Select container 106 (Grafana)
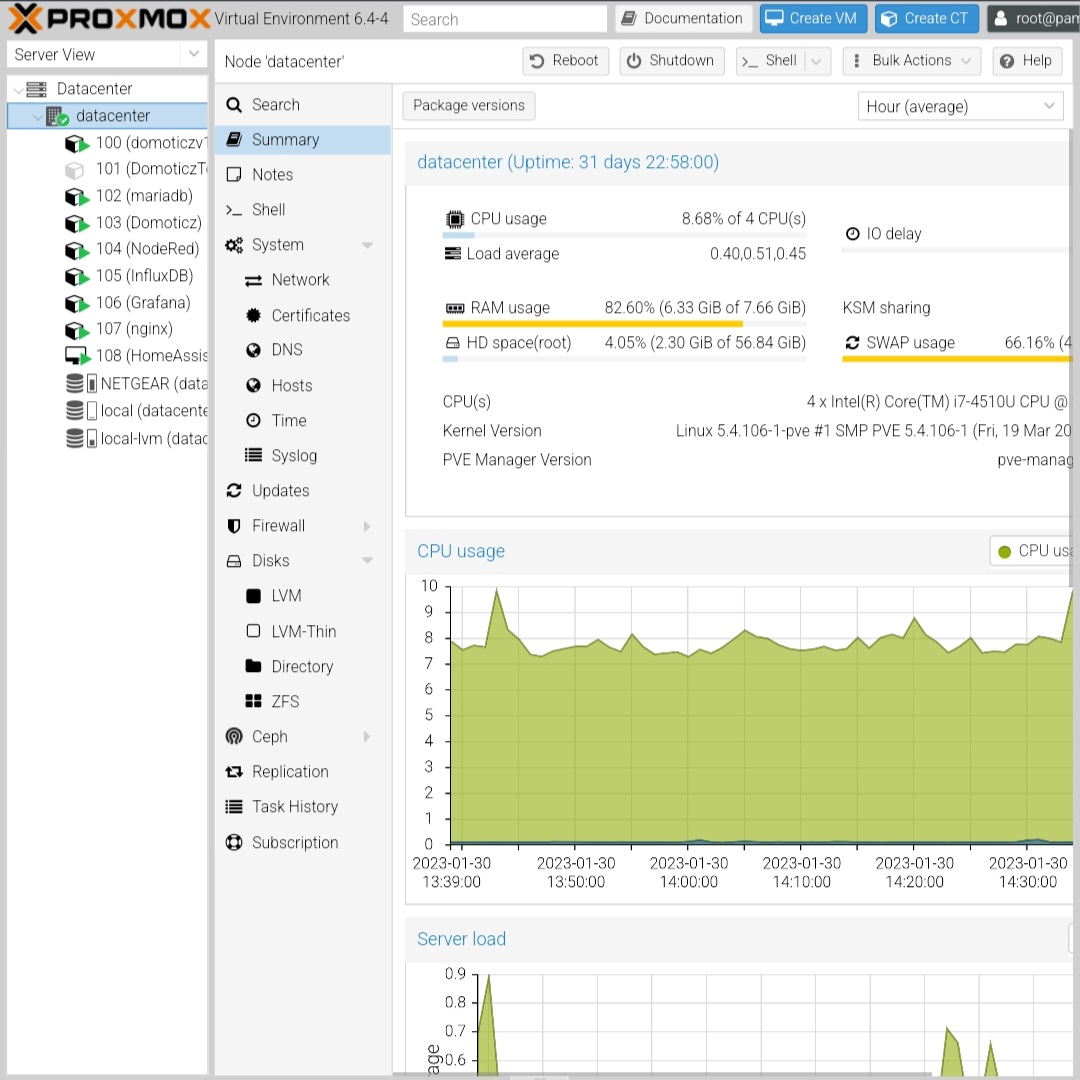Image resolution: width=1080 pixels, height=1080 pixels. click(127, 302)
